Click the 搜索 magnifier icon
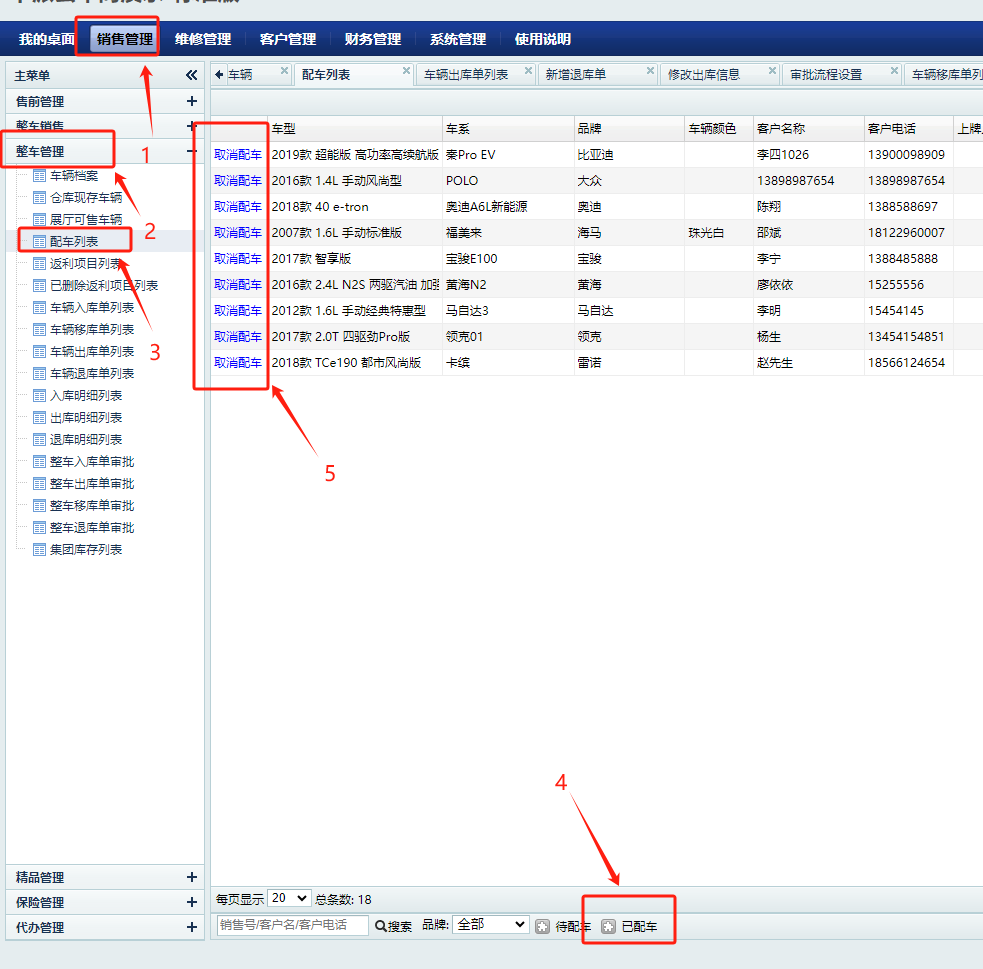The height and width of the screenshot is (969, 983). pyautogui.click(x=381, y=927)
